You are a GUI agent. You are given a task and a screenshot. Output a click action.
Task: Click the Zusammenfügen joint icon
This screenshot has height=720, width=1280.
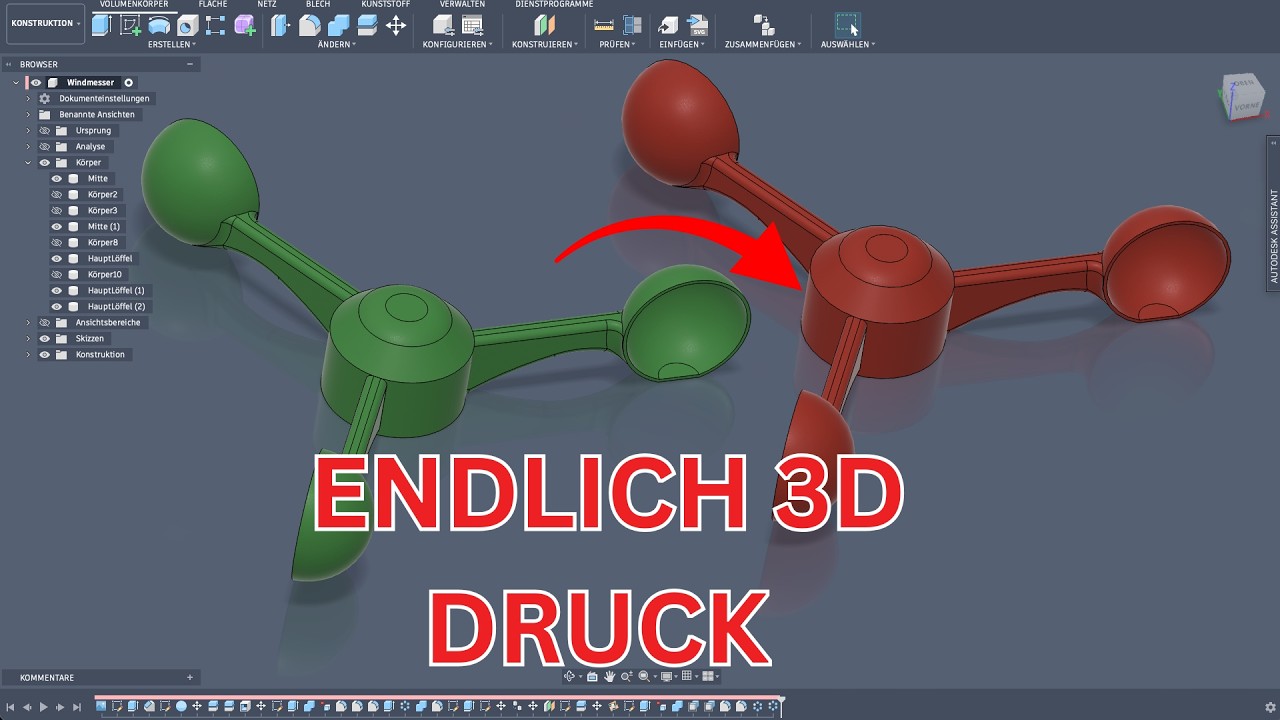click(764, 26)
